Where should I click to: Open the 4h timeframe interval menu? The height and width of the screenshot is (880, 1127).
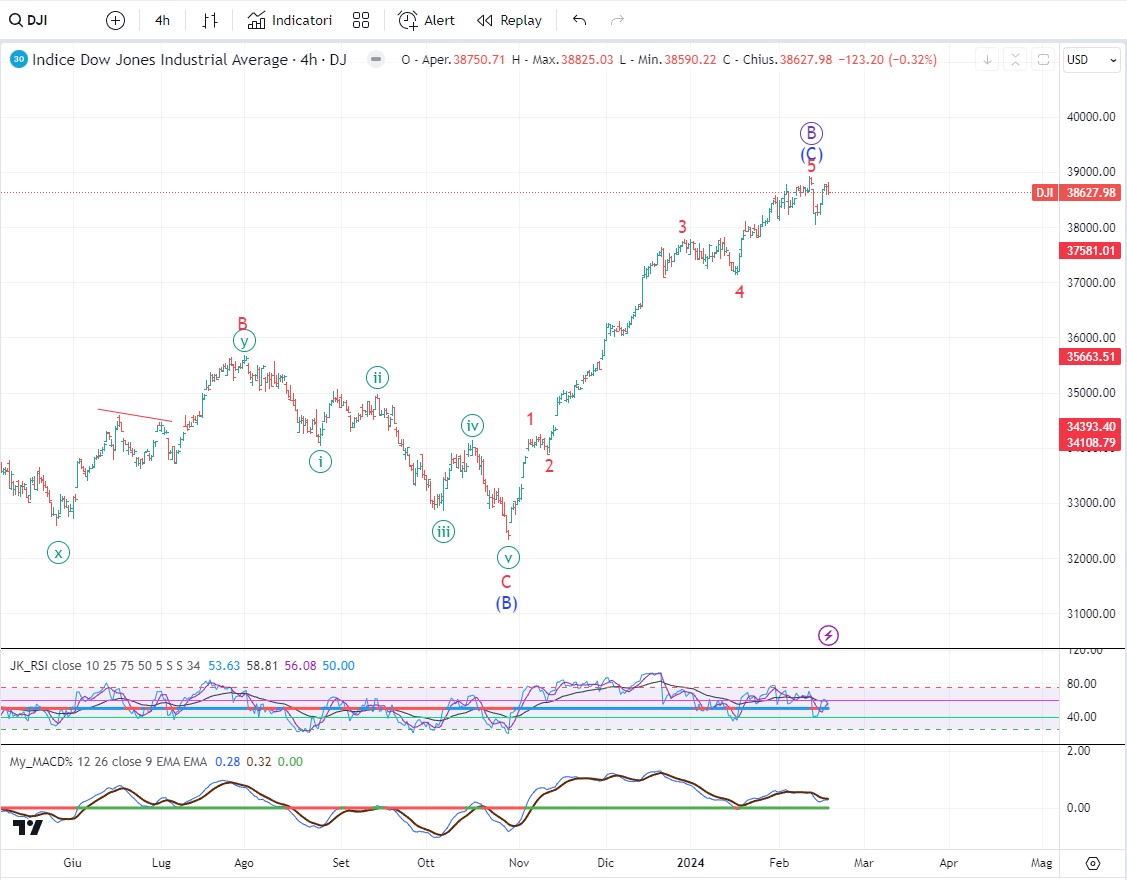click(x=162, y=20)
